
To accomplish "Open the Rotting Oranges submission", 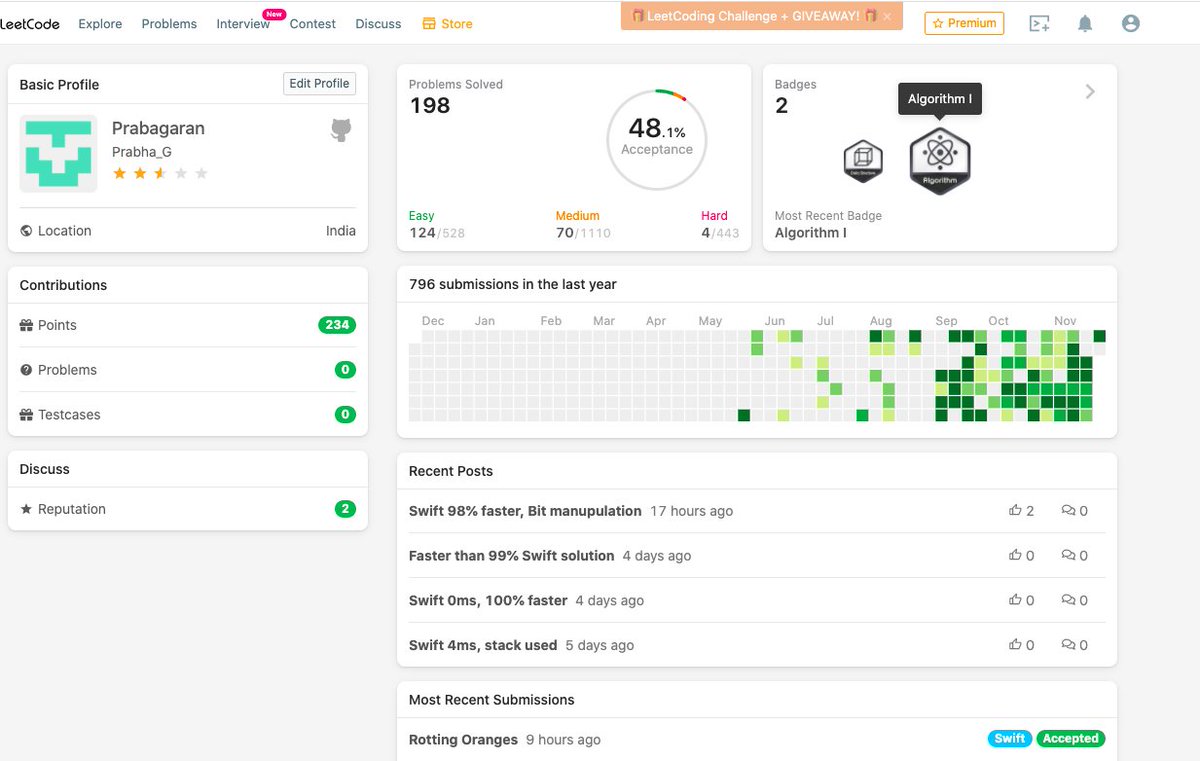I will coord(463,740).
